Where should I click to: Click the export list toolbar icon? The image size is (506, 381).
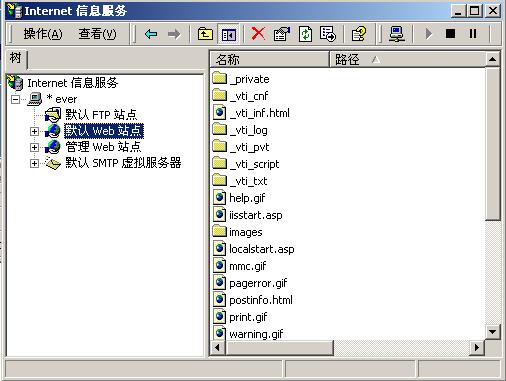(328, 34)
